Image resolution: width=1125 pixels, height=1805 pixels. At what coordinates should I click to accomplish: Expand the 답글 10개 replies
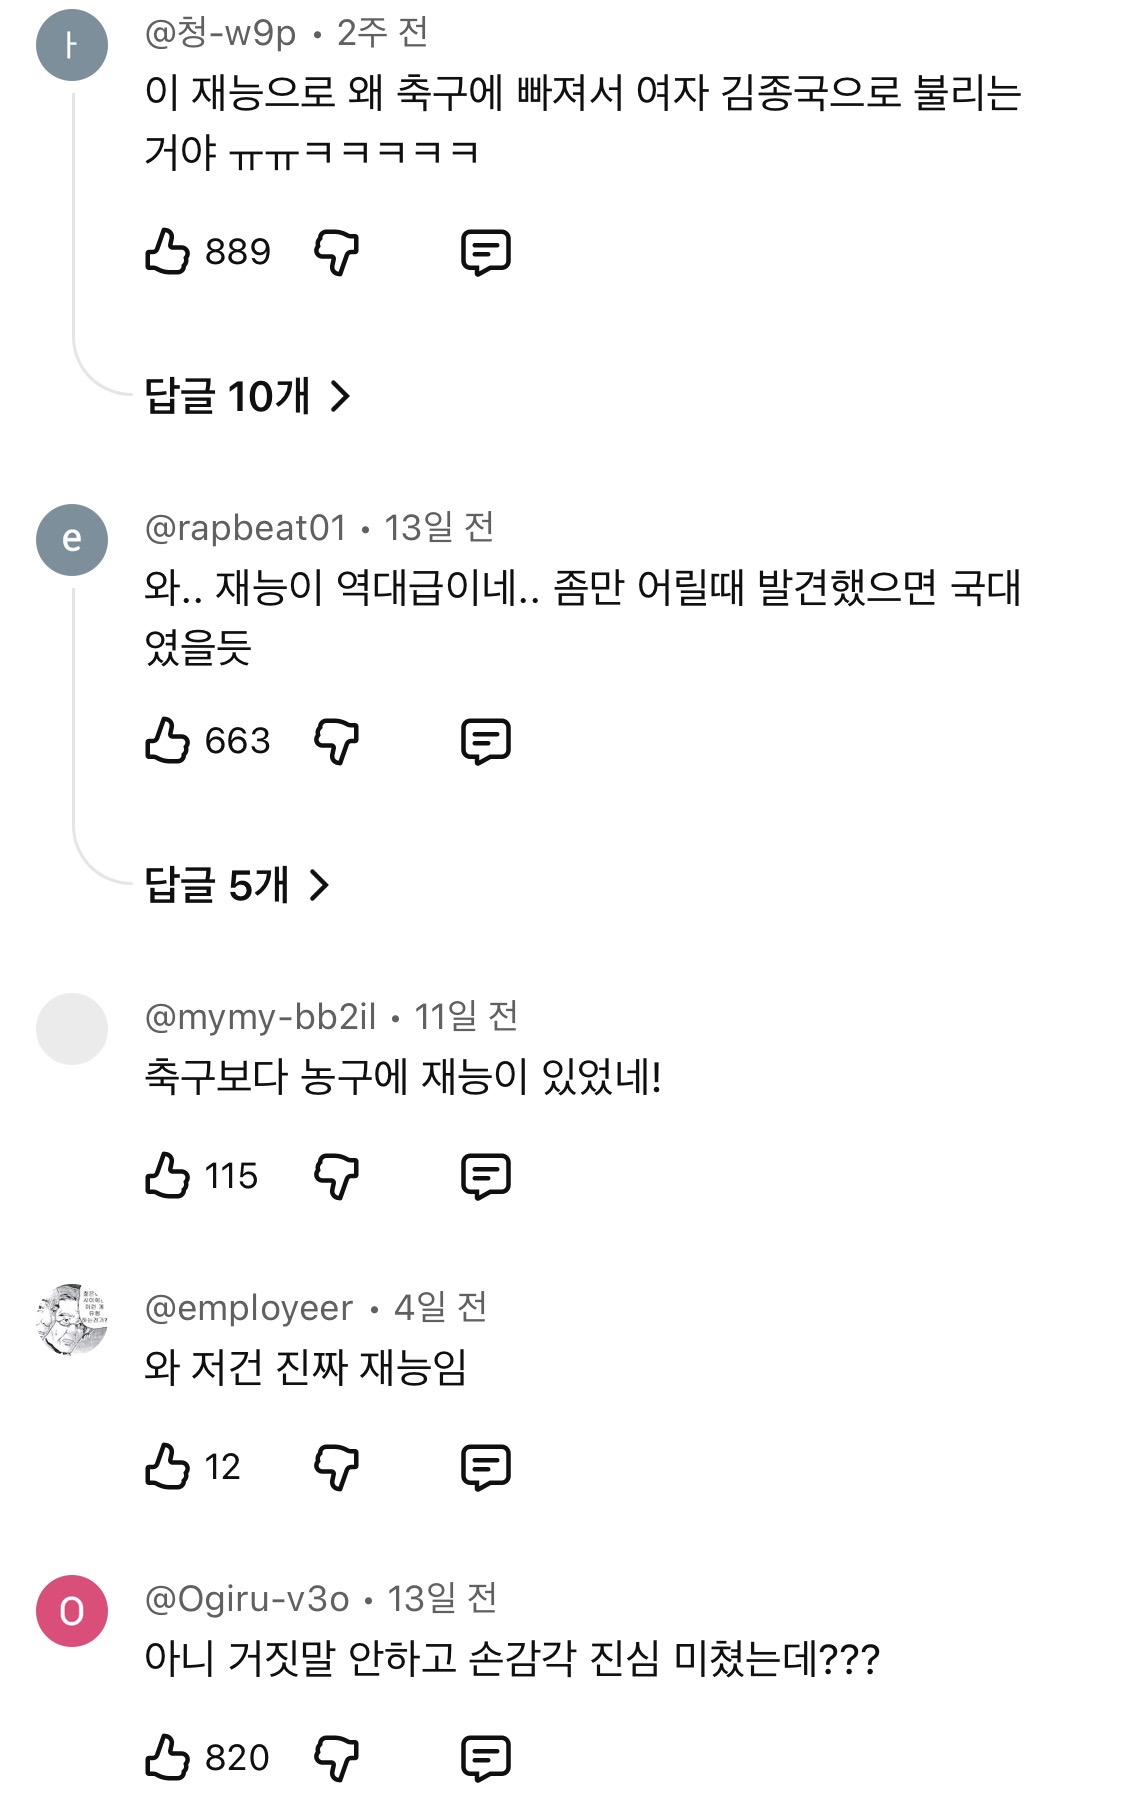point(247,397)
